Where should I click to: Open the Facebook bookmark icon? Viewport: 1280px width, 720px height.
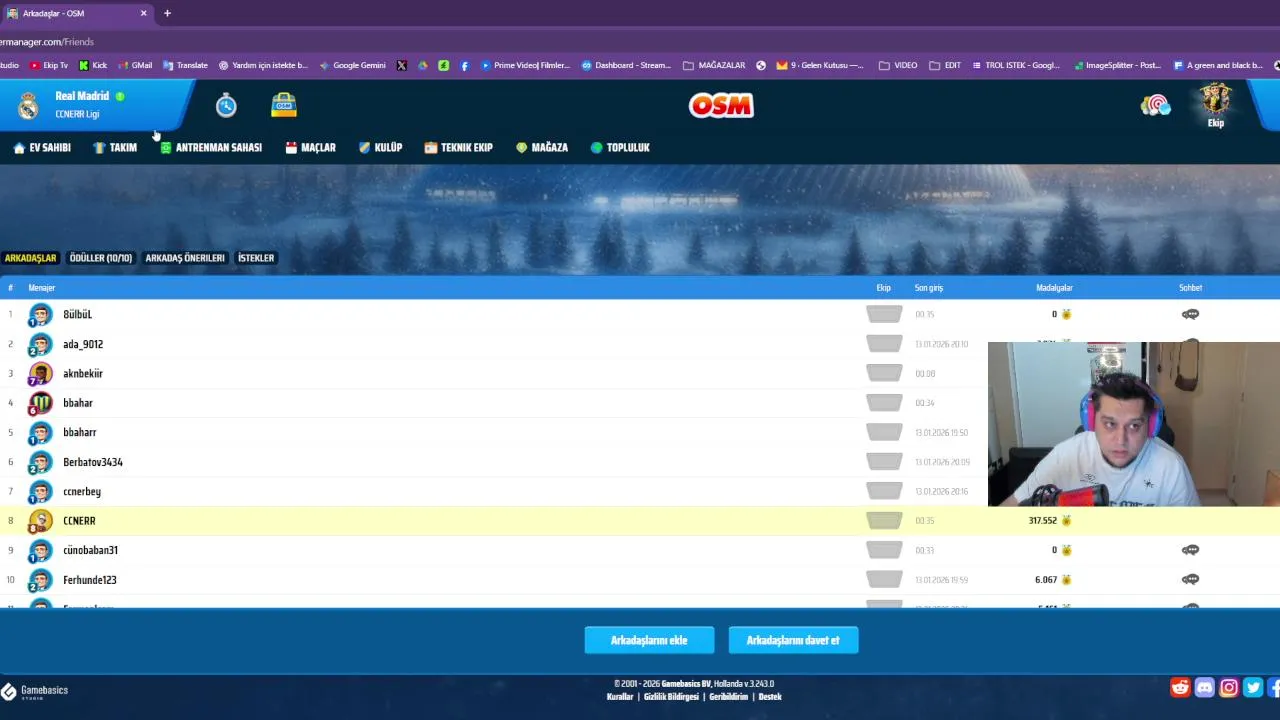pos(465,65)
